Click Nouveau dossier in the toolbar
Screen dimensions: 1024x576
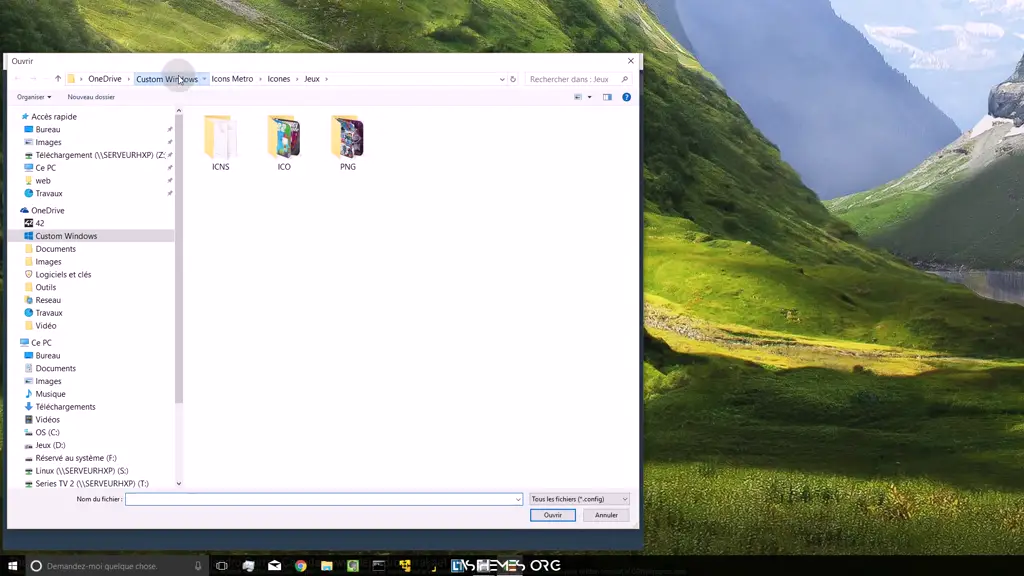click(91, 97)
